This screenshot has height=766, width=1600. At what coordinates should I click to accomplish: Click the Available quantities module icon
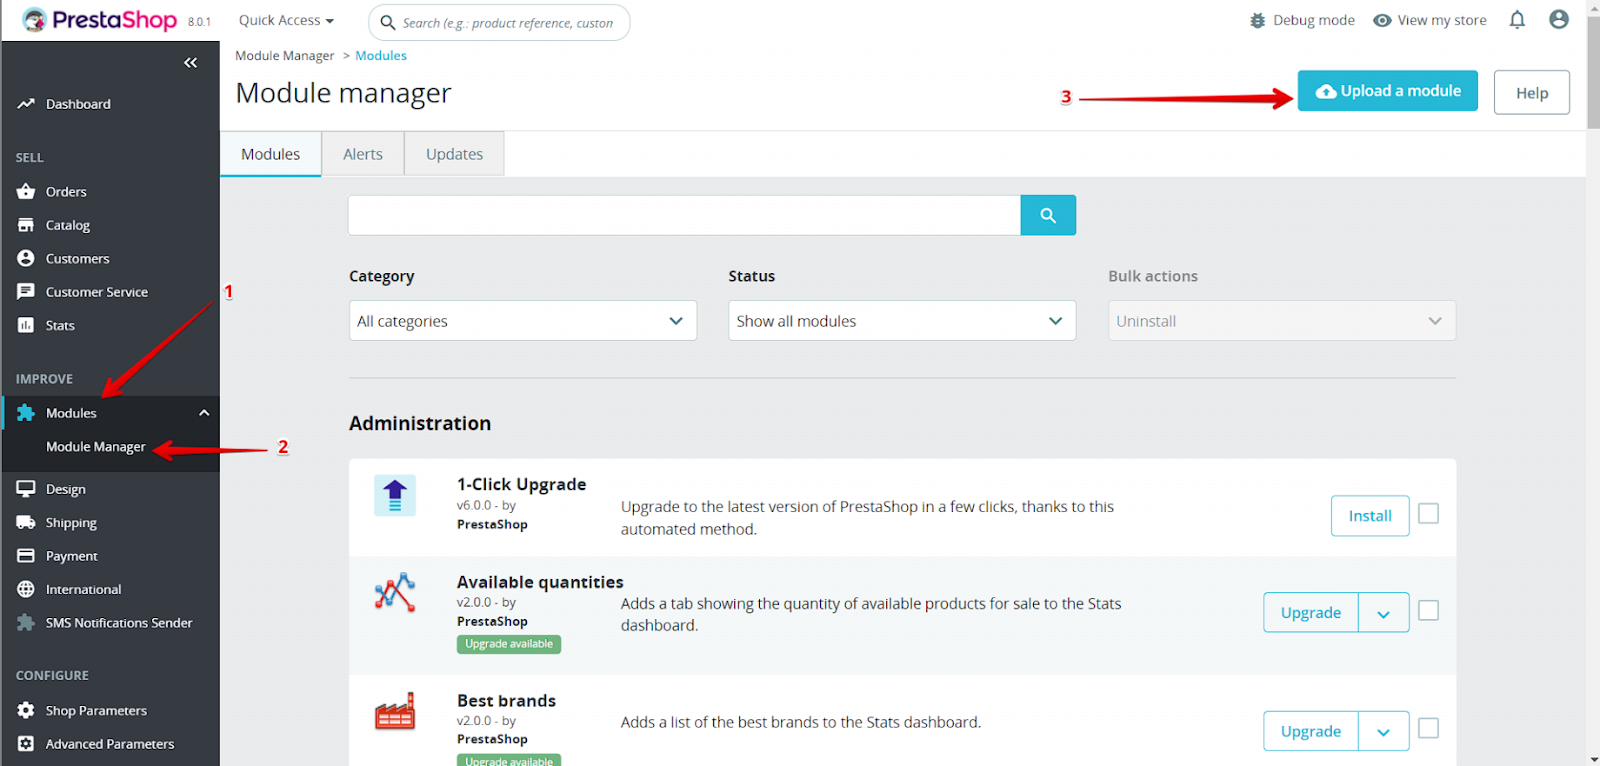395,592
